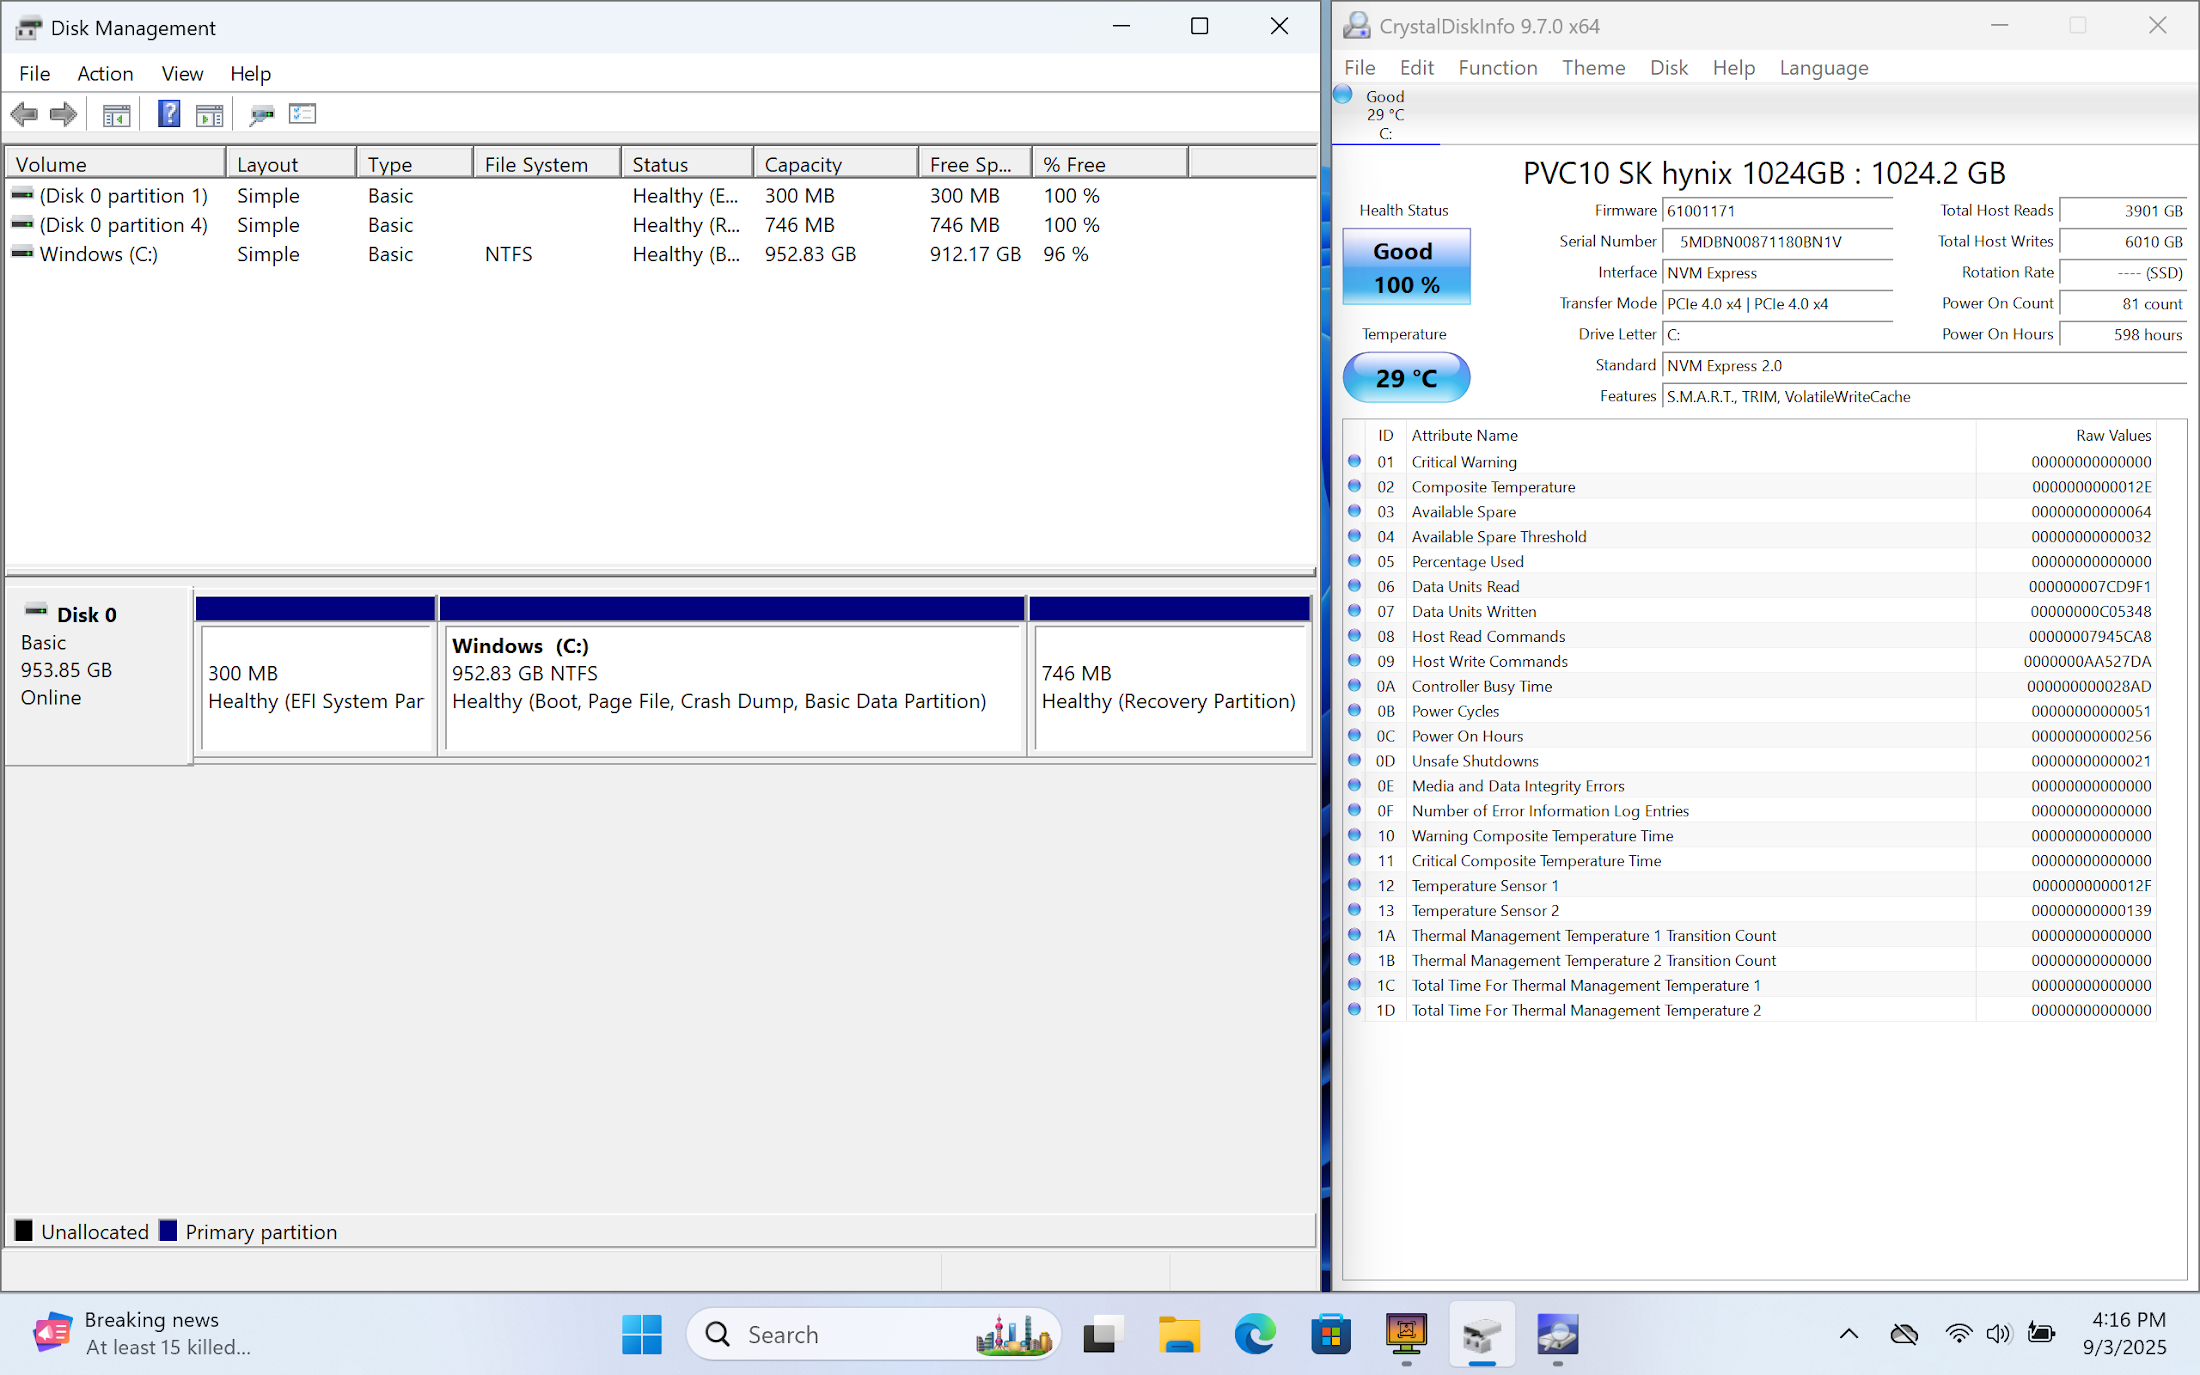Open the Edit menu in CrystalDiskInfo
Screen dimensions: 2200x1375
1416,67
